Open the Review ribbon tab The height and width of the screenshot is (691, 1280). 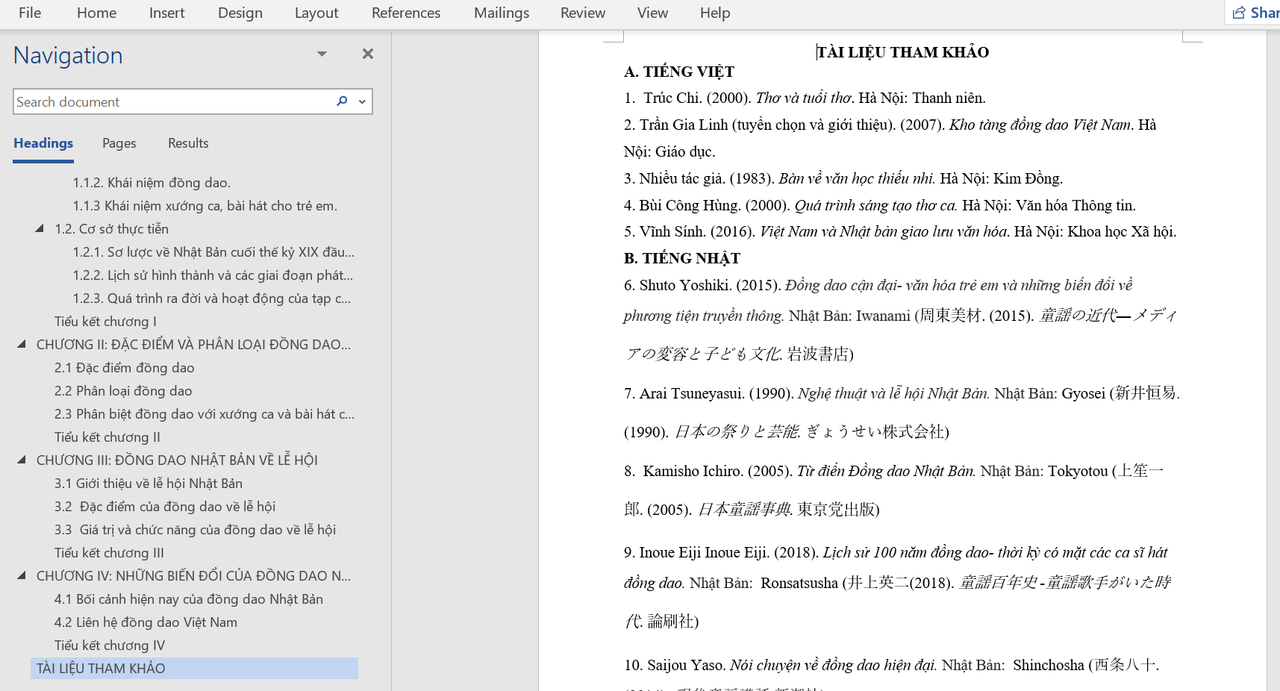pyautogui.click(x=583, y=13)
